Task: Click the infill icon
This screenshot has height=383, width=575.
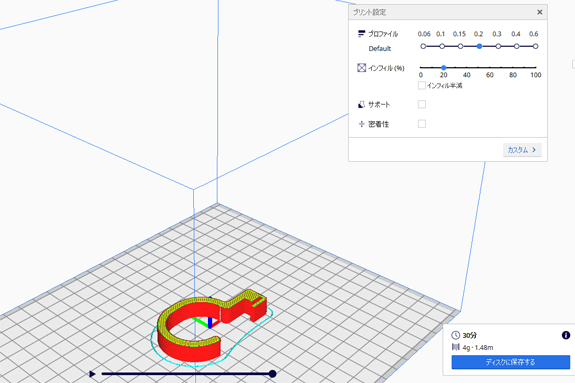Action: pyautogui.click(x=362, y=68)
